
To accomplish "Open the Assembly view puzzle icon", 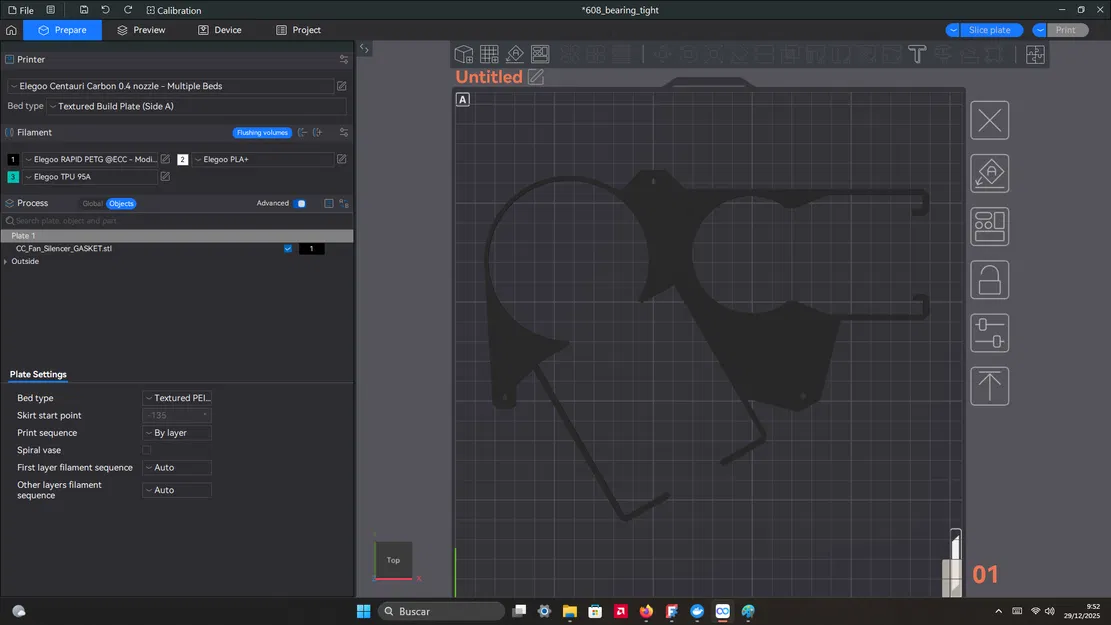I will pos(1034,55).
